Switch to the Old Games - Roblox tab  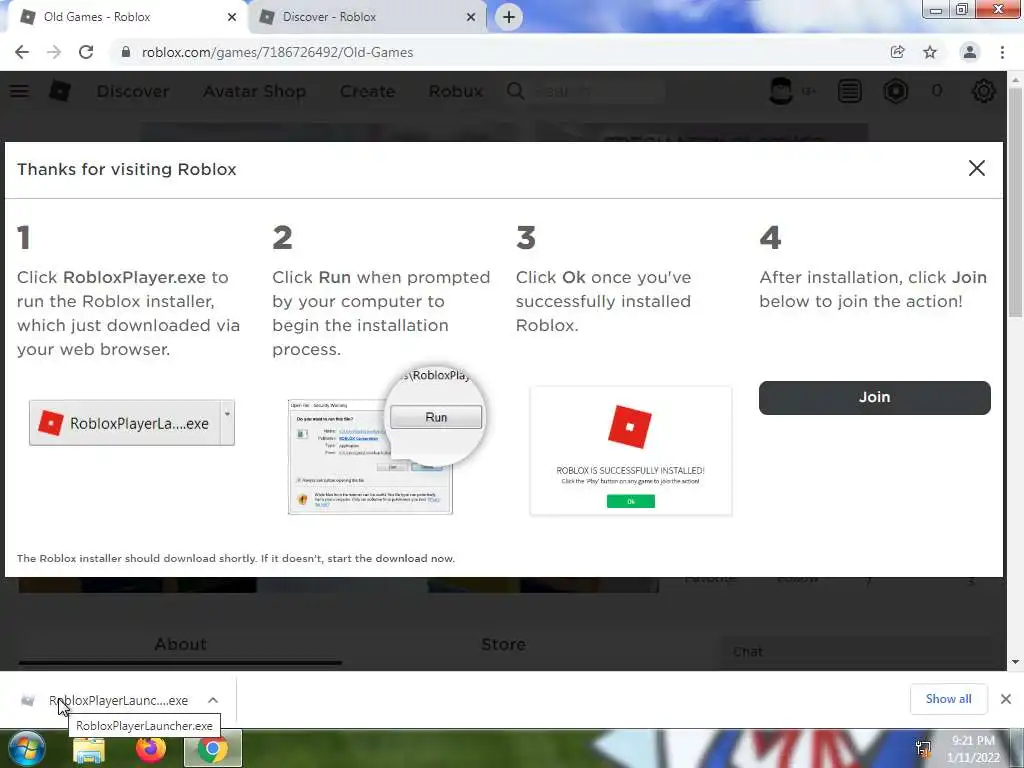[x=124, y=17]
